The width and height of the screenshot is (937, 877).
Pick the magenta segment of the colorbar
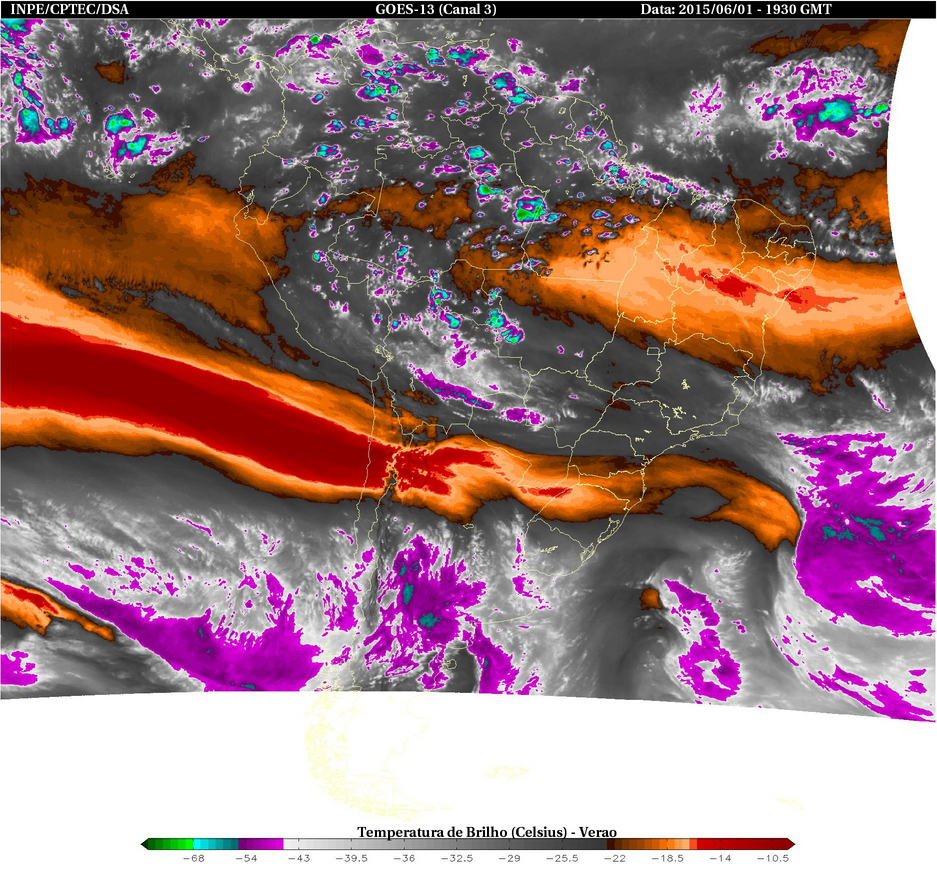(261, 844)
